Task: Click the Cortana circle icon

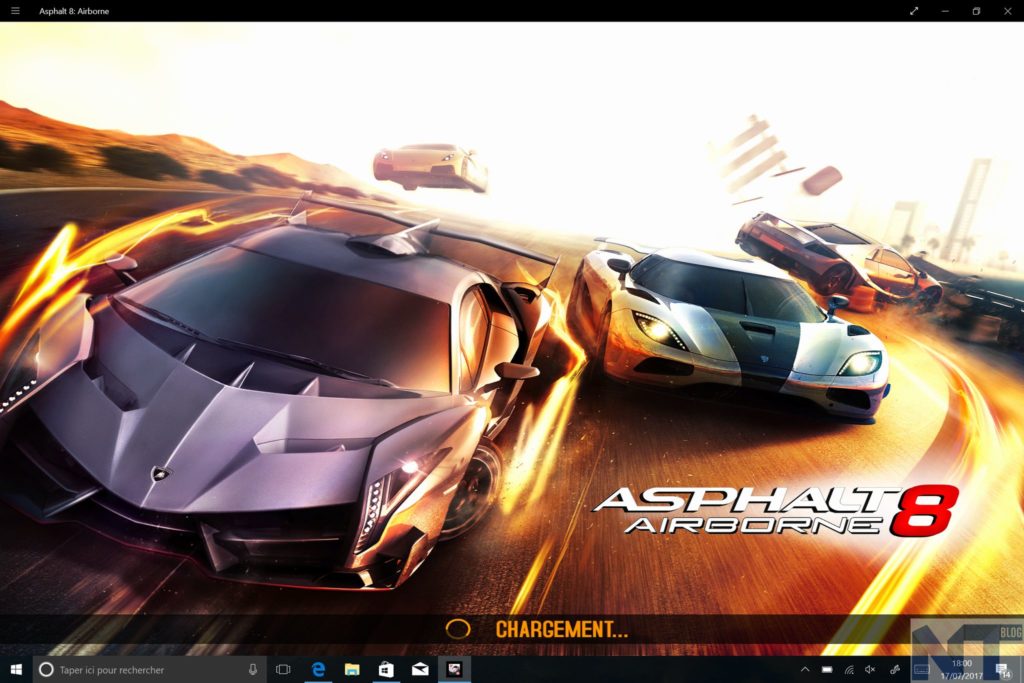Action: click(x=46, y=669)
